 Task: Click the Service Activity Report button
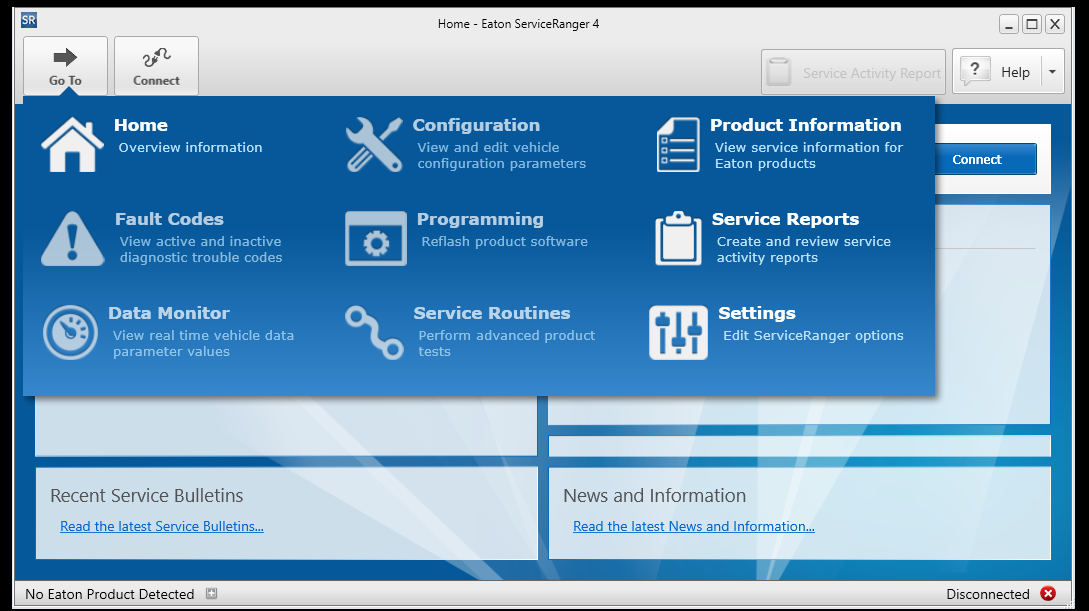click(853, 72)
